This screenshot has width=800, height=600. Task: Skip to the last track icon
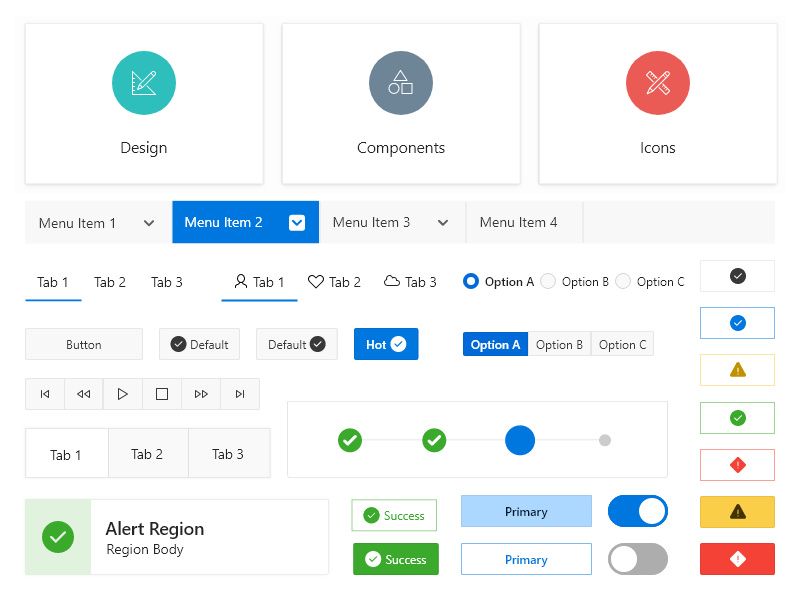(x=240, y=394)
